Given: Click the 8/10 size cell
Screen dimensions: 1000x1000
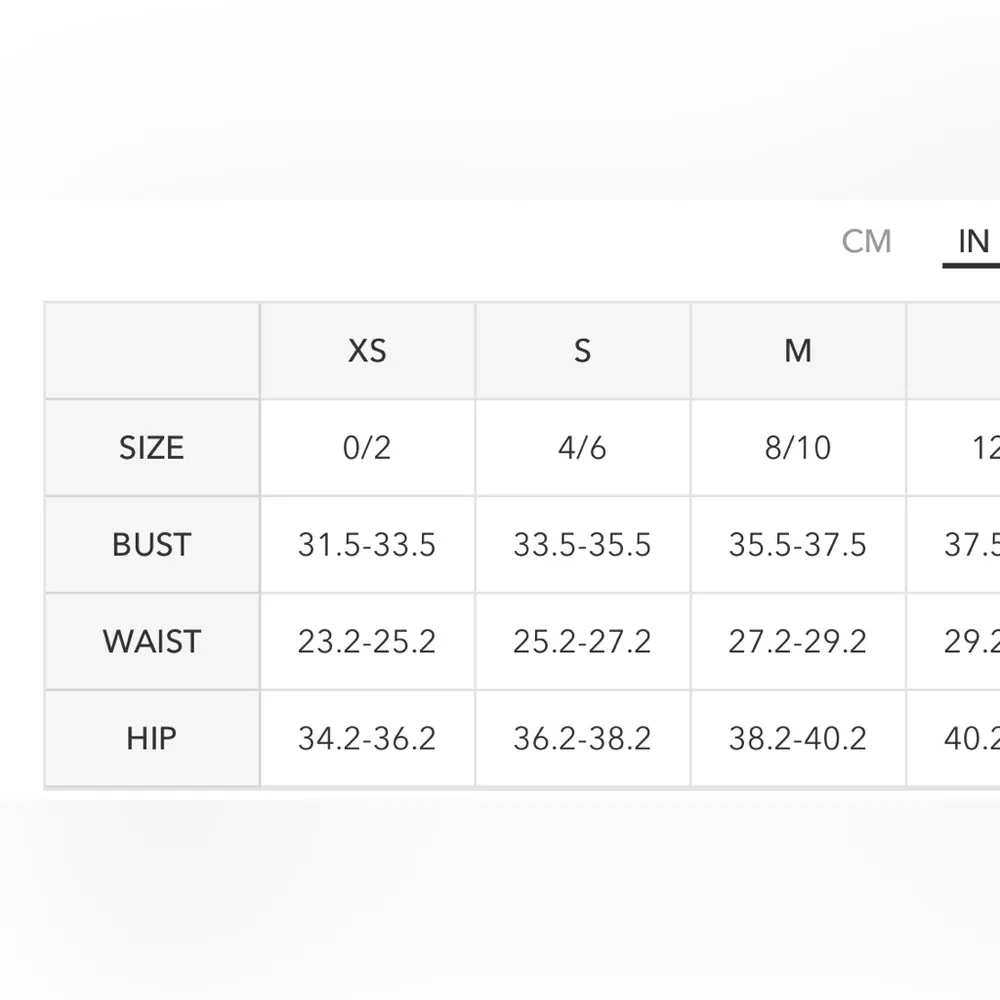Looking at the screenshot, I should pos(797,447).
